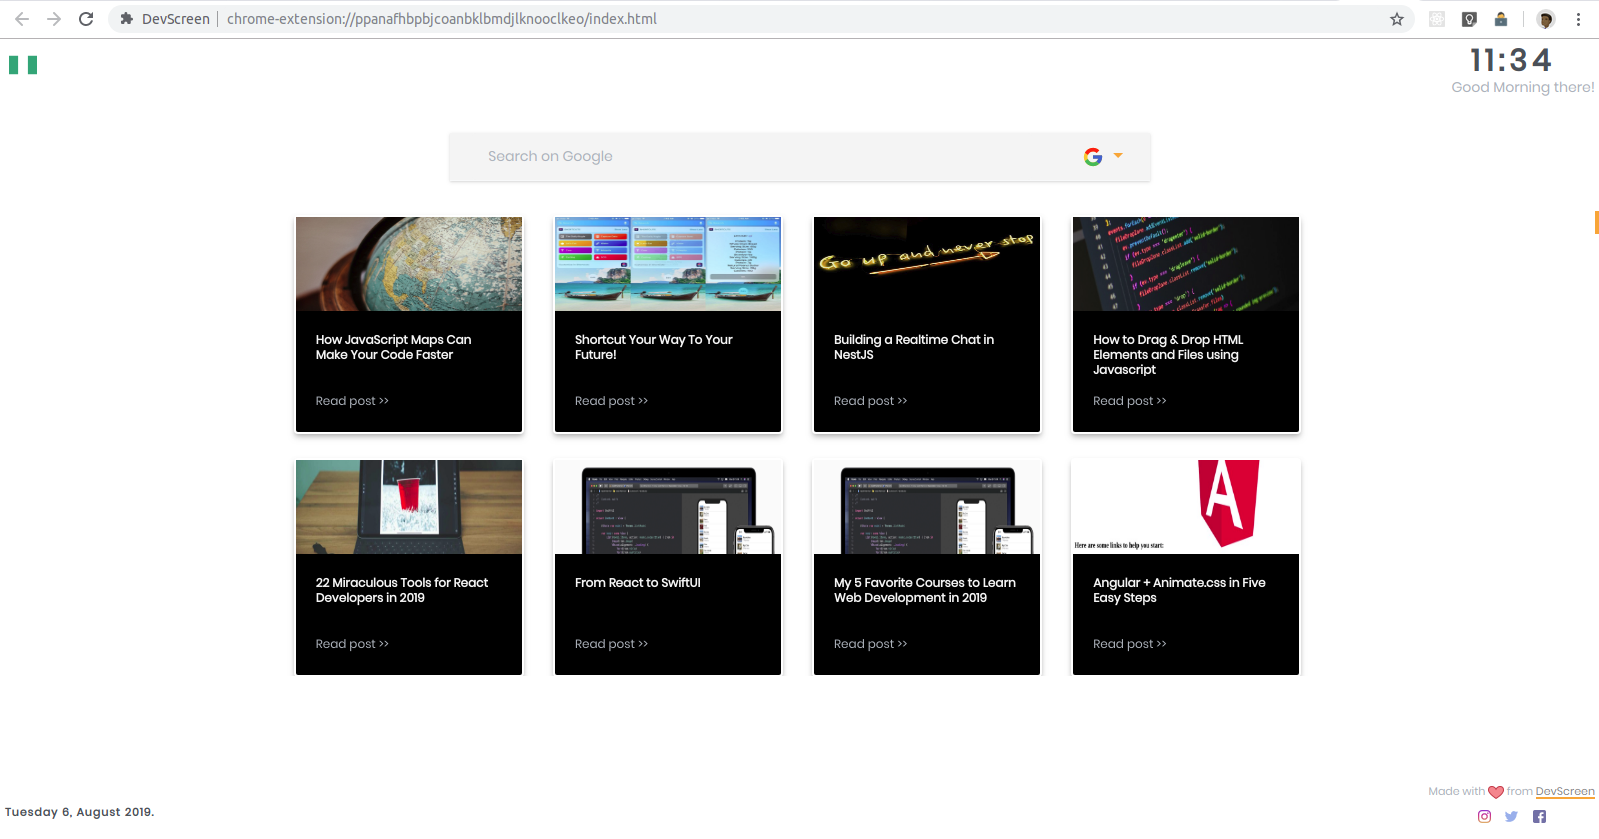Expand the search engine dropdown arrow
Screen dimensions: 1599x839
[1118, 156]
